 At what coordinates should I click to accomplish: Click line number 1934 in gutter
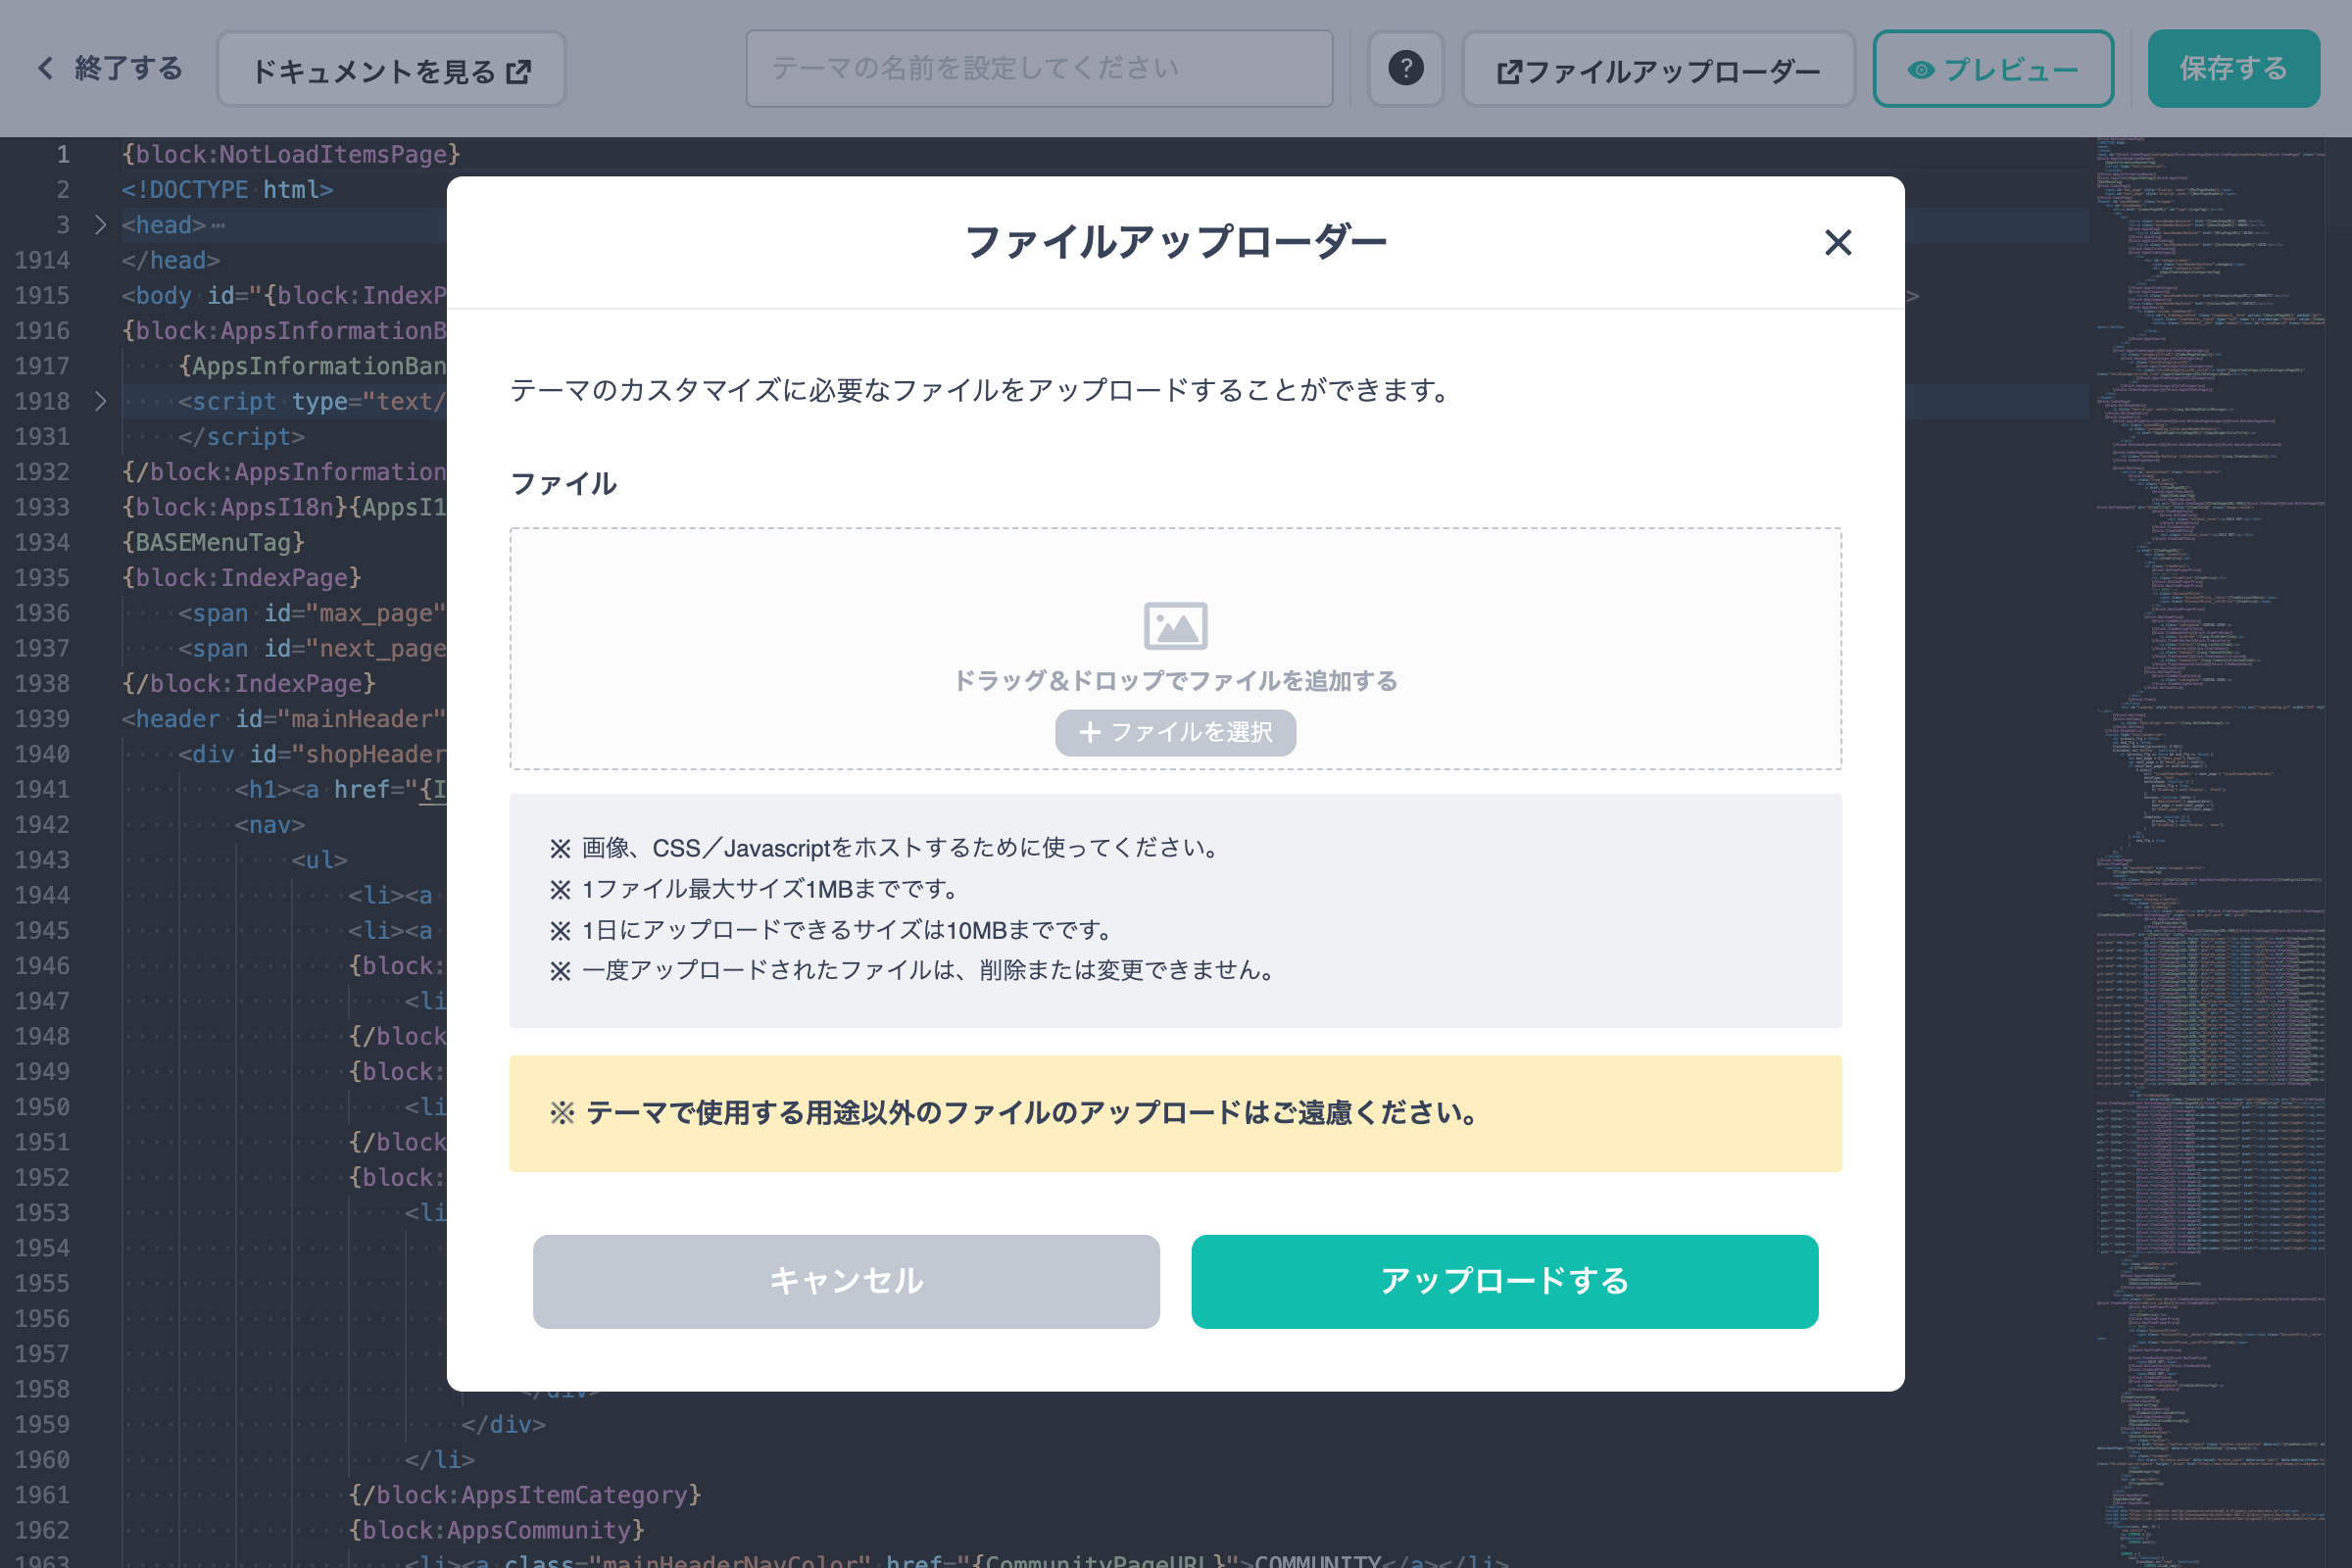(x=42, y=542)
